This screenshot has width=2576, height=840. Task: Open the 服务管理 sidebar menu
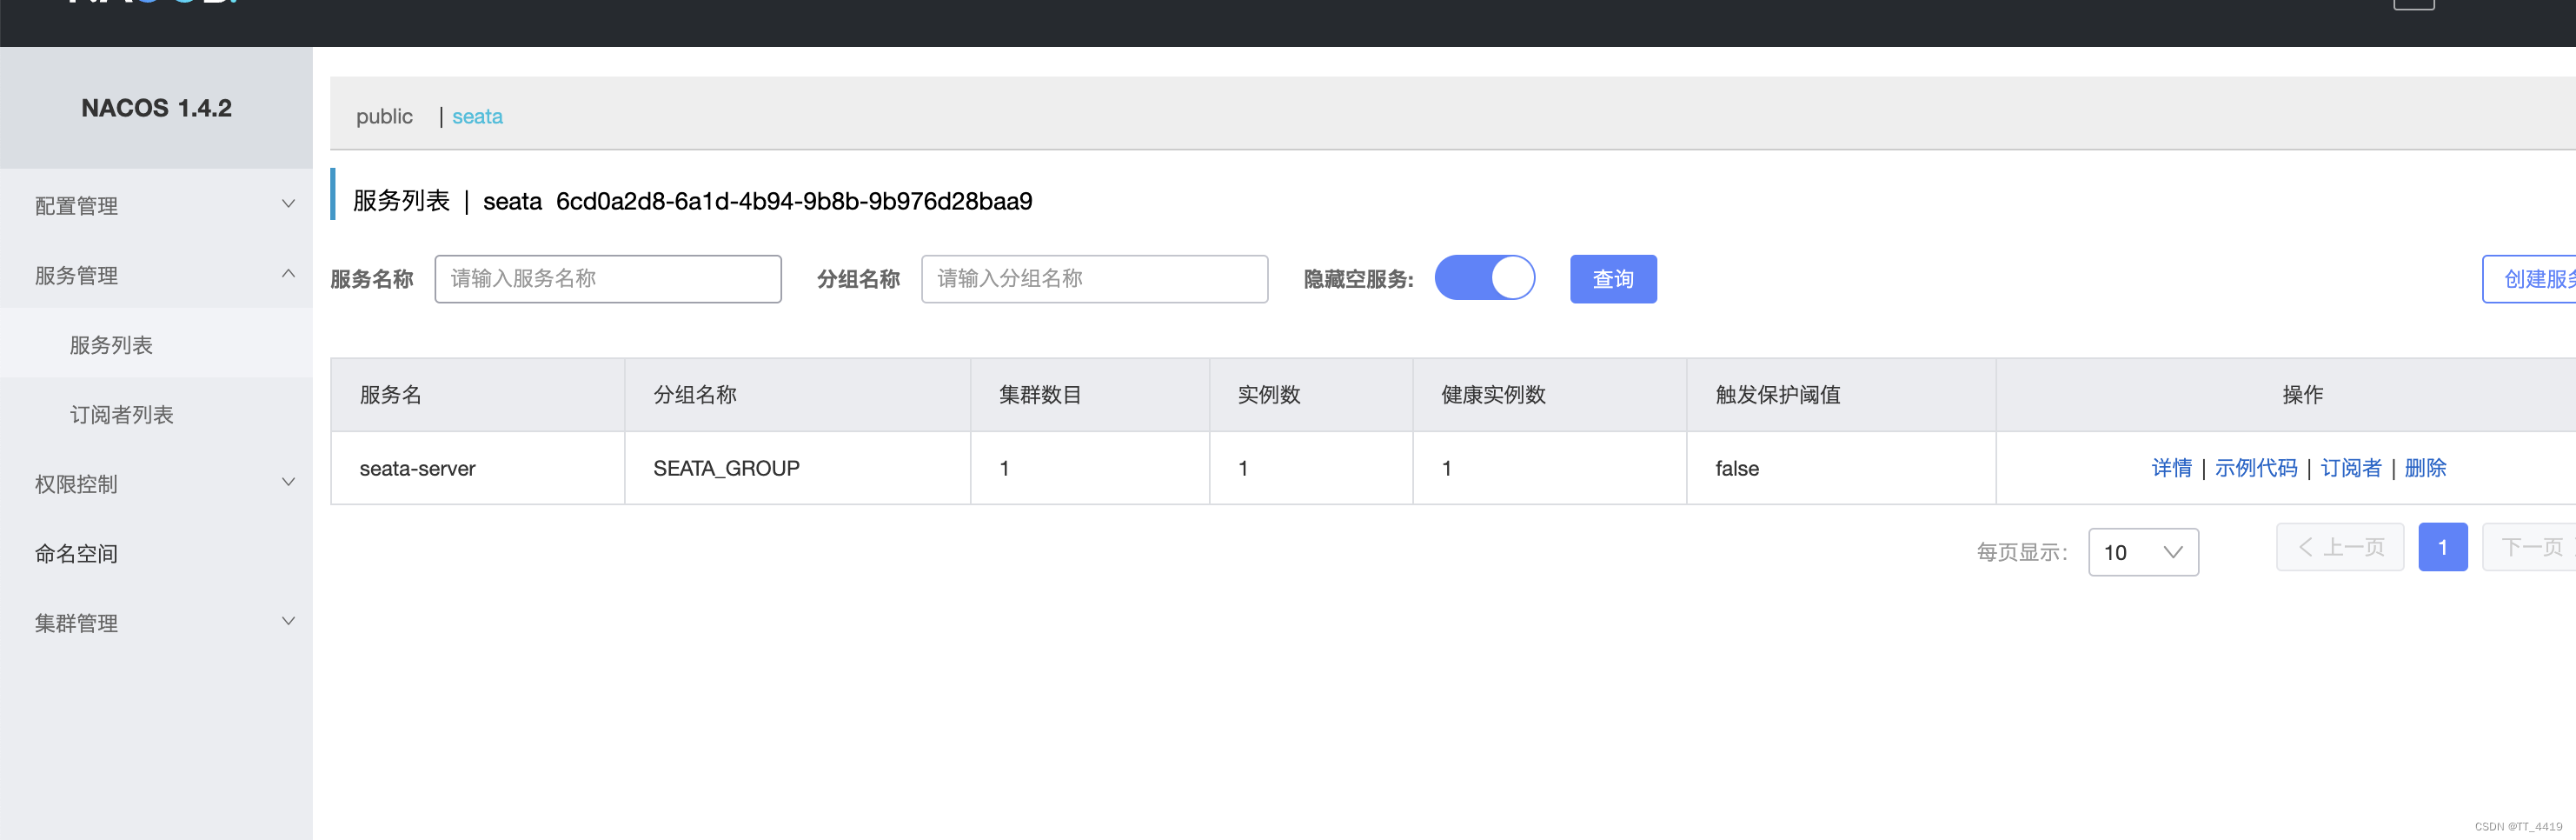pyautogui.click(x=156, y=275)
